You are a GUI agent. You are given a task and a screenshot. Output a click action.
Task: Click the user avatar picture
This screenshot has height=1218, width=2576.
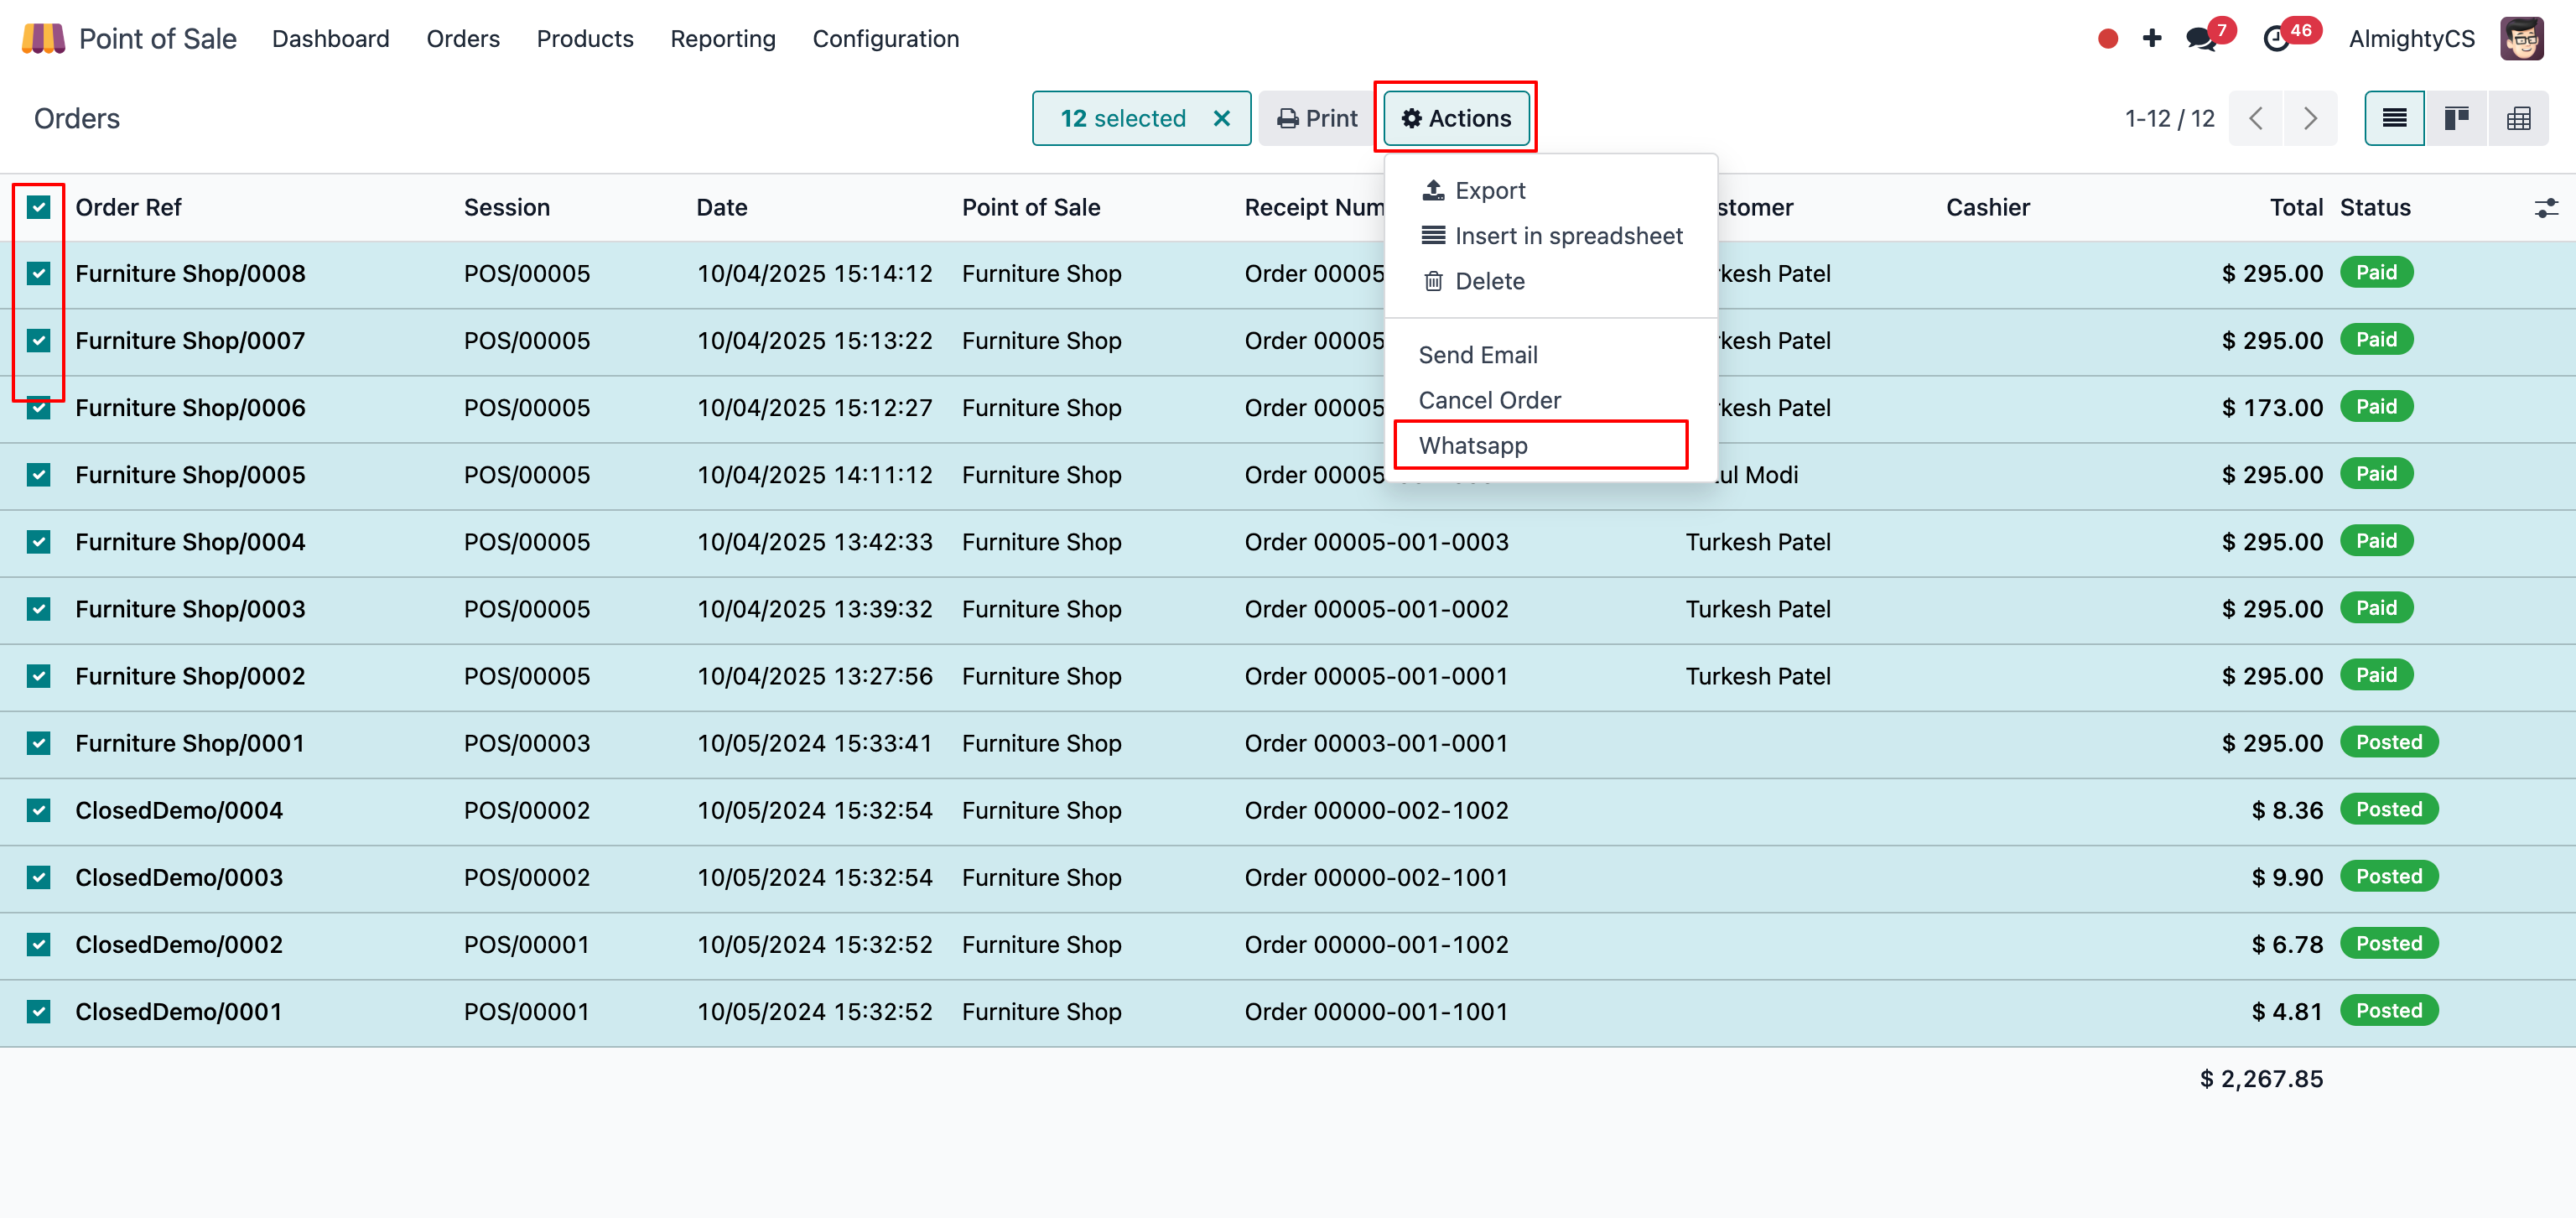pyautogui.click(x=2521, y=39)
